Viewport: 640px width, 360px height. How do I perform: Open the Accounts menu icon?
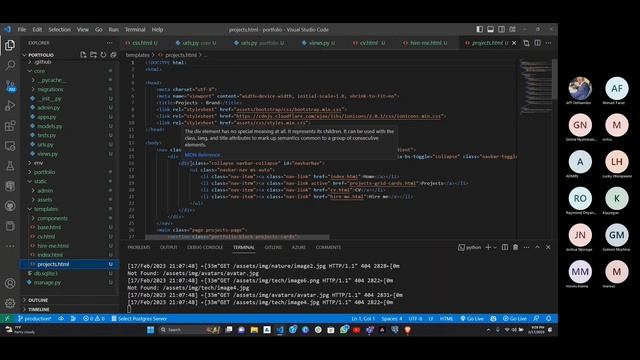pos(10,283)
